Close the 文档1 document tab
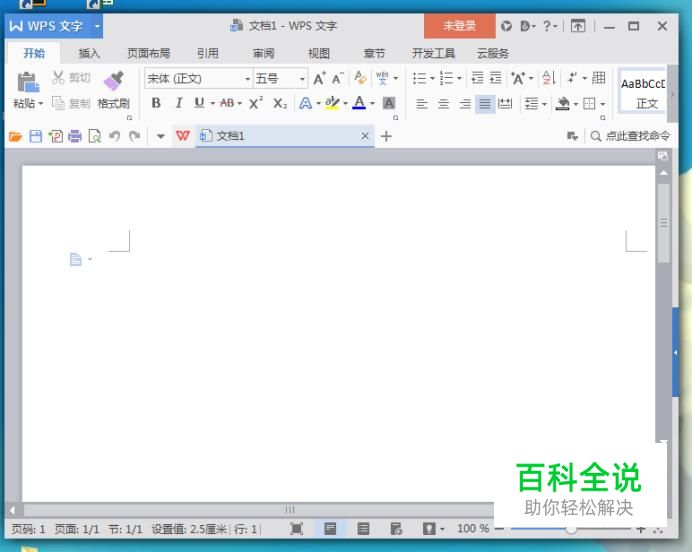The width and height of the screenshot is (692, 552). [365, 136]
